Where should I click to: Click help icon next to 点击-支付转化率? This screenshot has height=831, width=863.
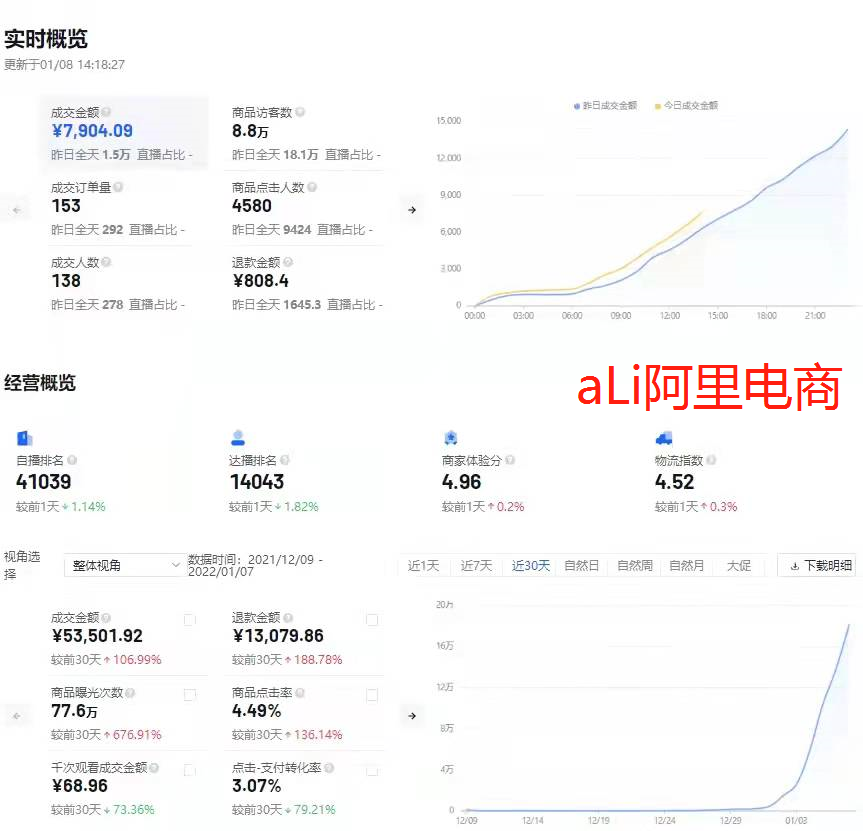click(x=329, y=768)
